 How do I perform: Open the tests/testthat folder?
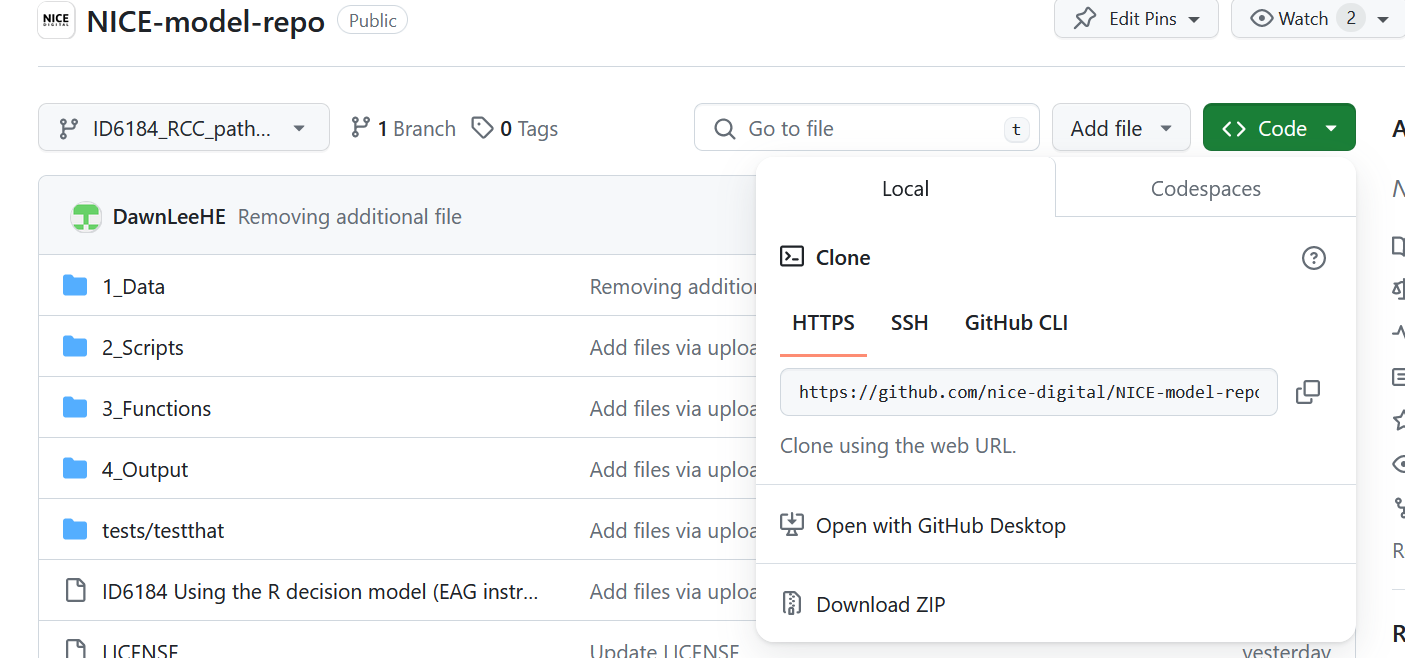pos(163,531)
